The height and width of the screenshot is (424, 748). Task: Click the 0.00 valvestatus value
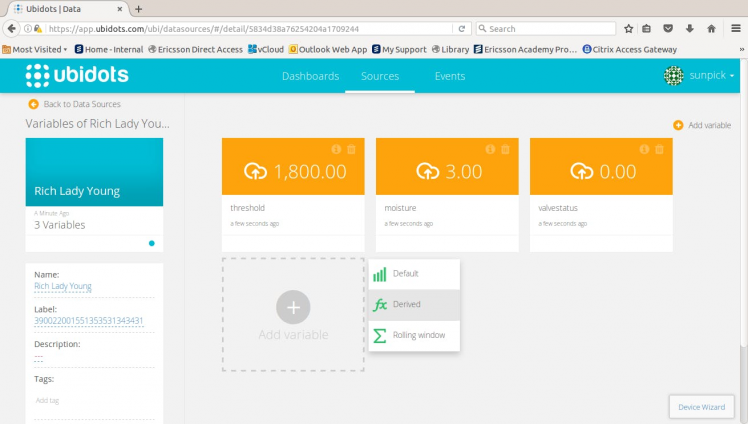(x=617, y=172)
